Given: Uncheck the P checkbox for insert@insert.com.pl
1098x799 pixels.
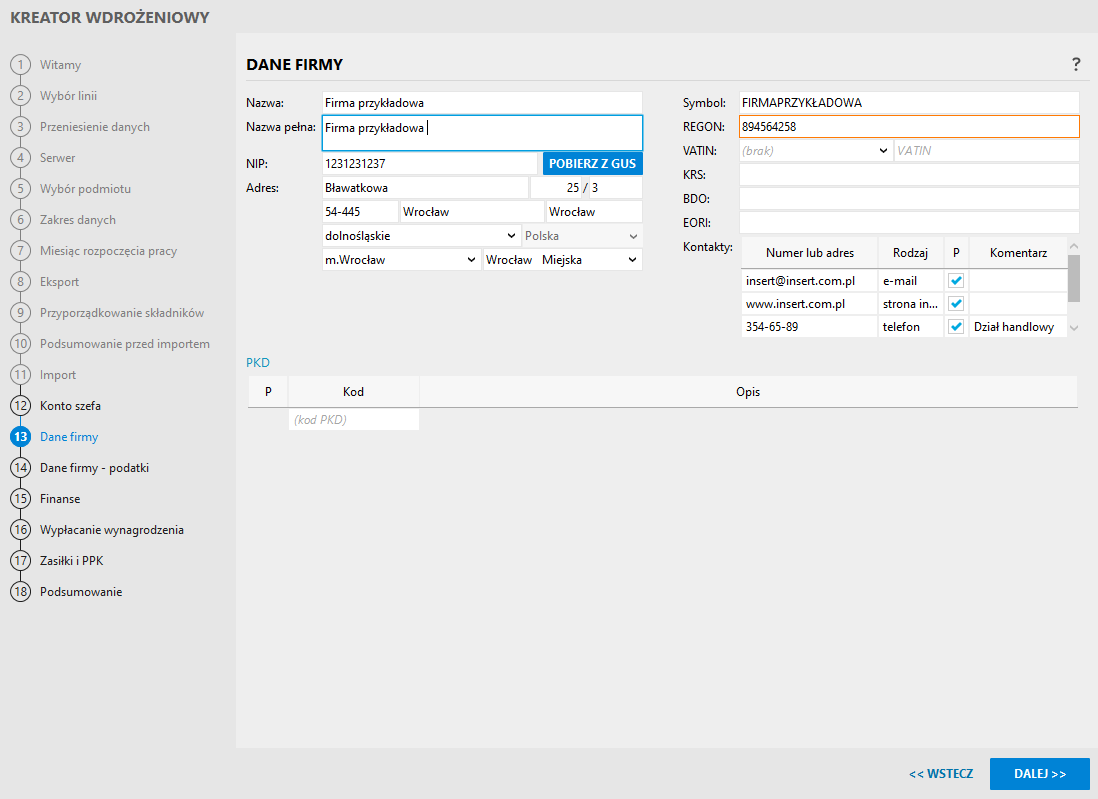Looking at the screenshot, I should coord(956,281).
